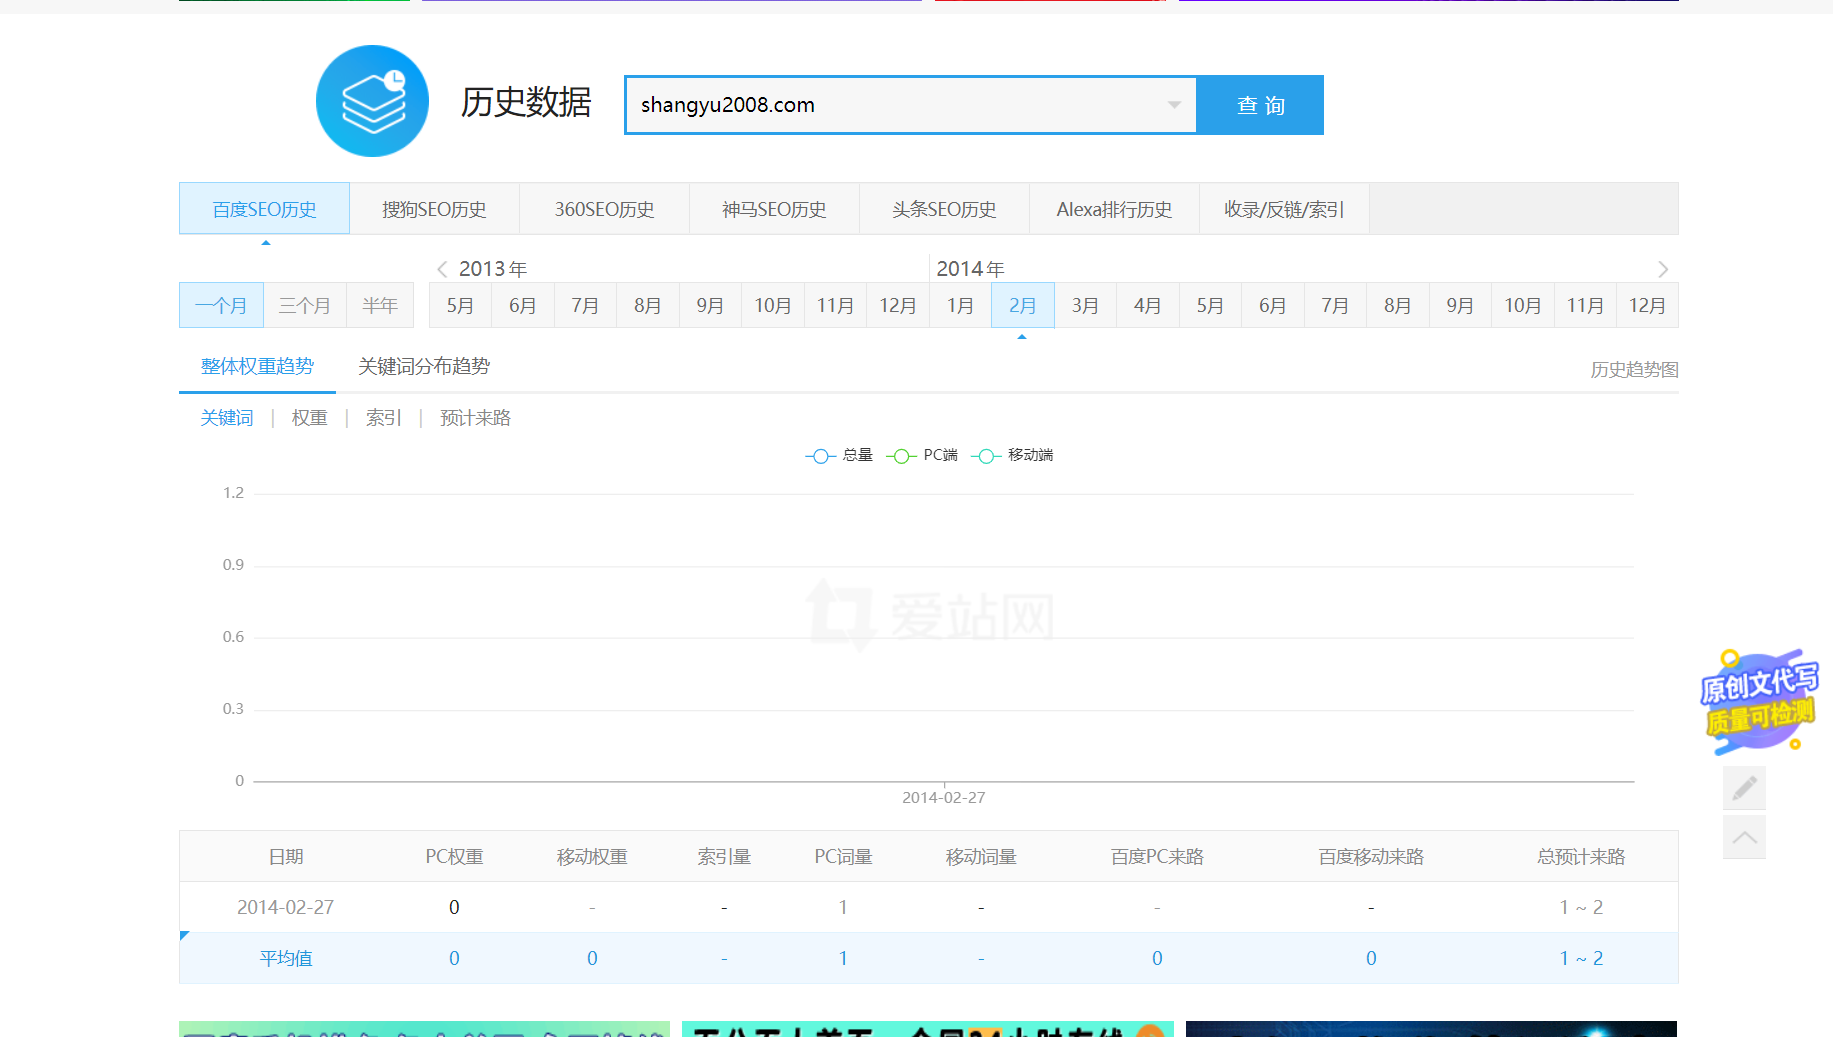Image resolution: width=1833 pixels, height=1037 pixels.
Task: Select the 三个月 time range option
Action: [304, 305]
